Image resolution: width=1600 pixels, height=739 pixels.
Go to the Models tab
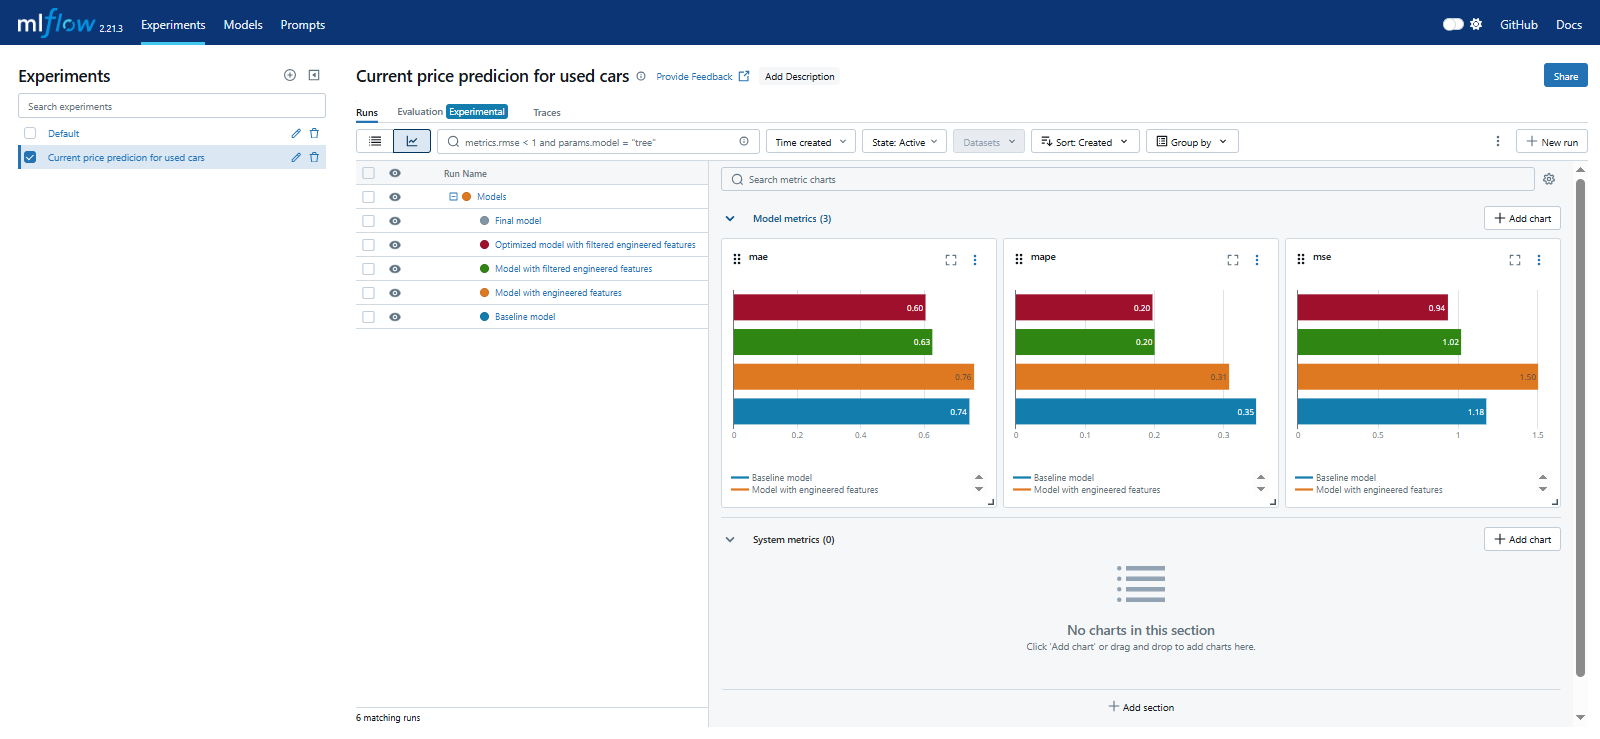pyautogui.click(x=243, y=24)
